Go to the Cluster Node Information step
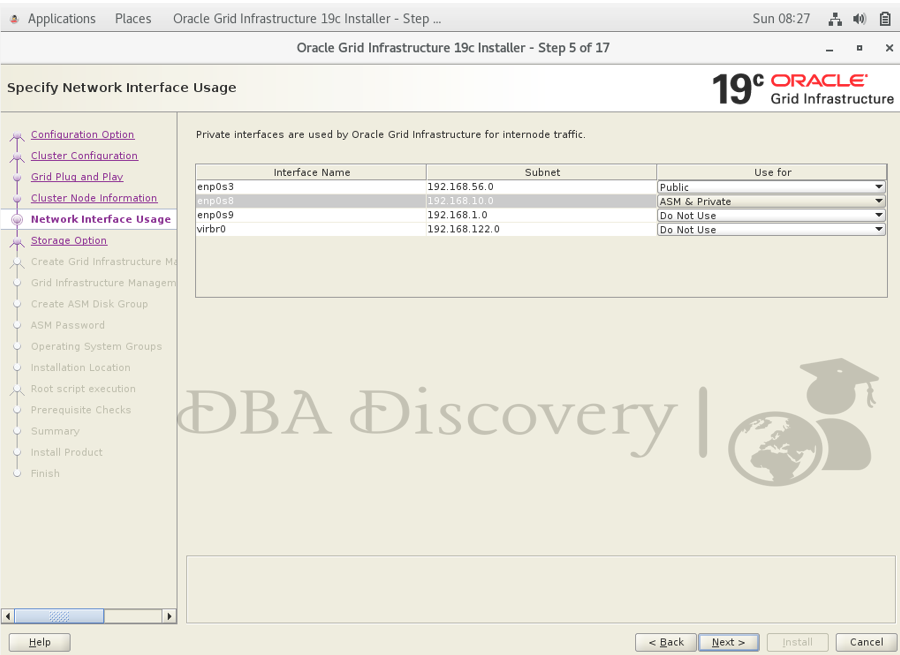Viewport: 900px width, 655px height. (94, 198)
